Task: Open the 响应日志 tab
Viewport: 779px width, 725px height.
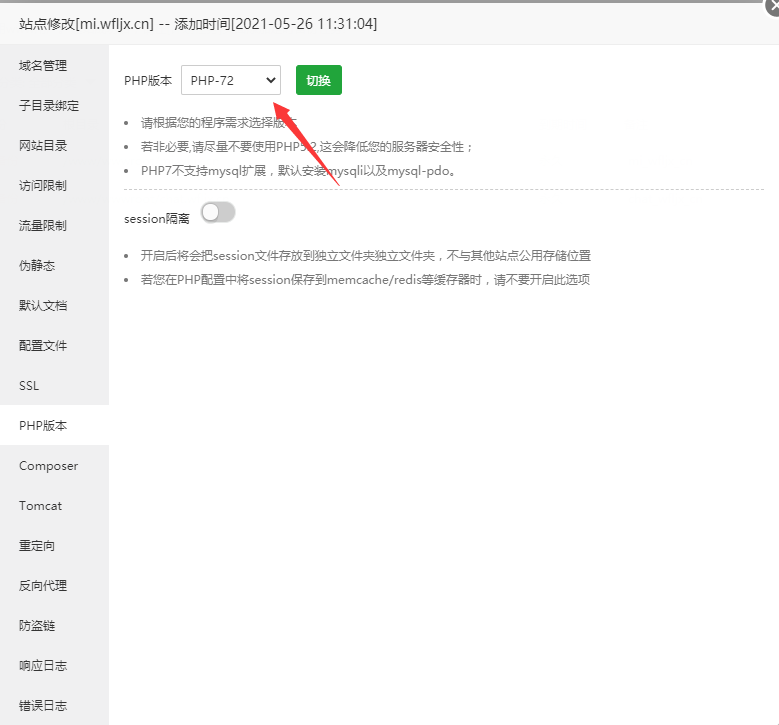Action: click(54, 665)
